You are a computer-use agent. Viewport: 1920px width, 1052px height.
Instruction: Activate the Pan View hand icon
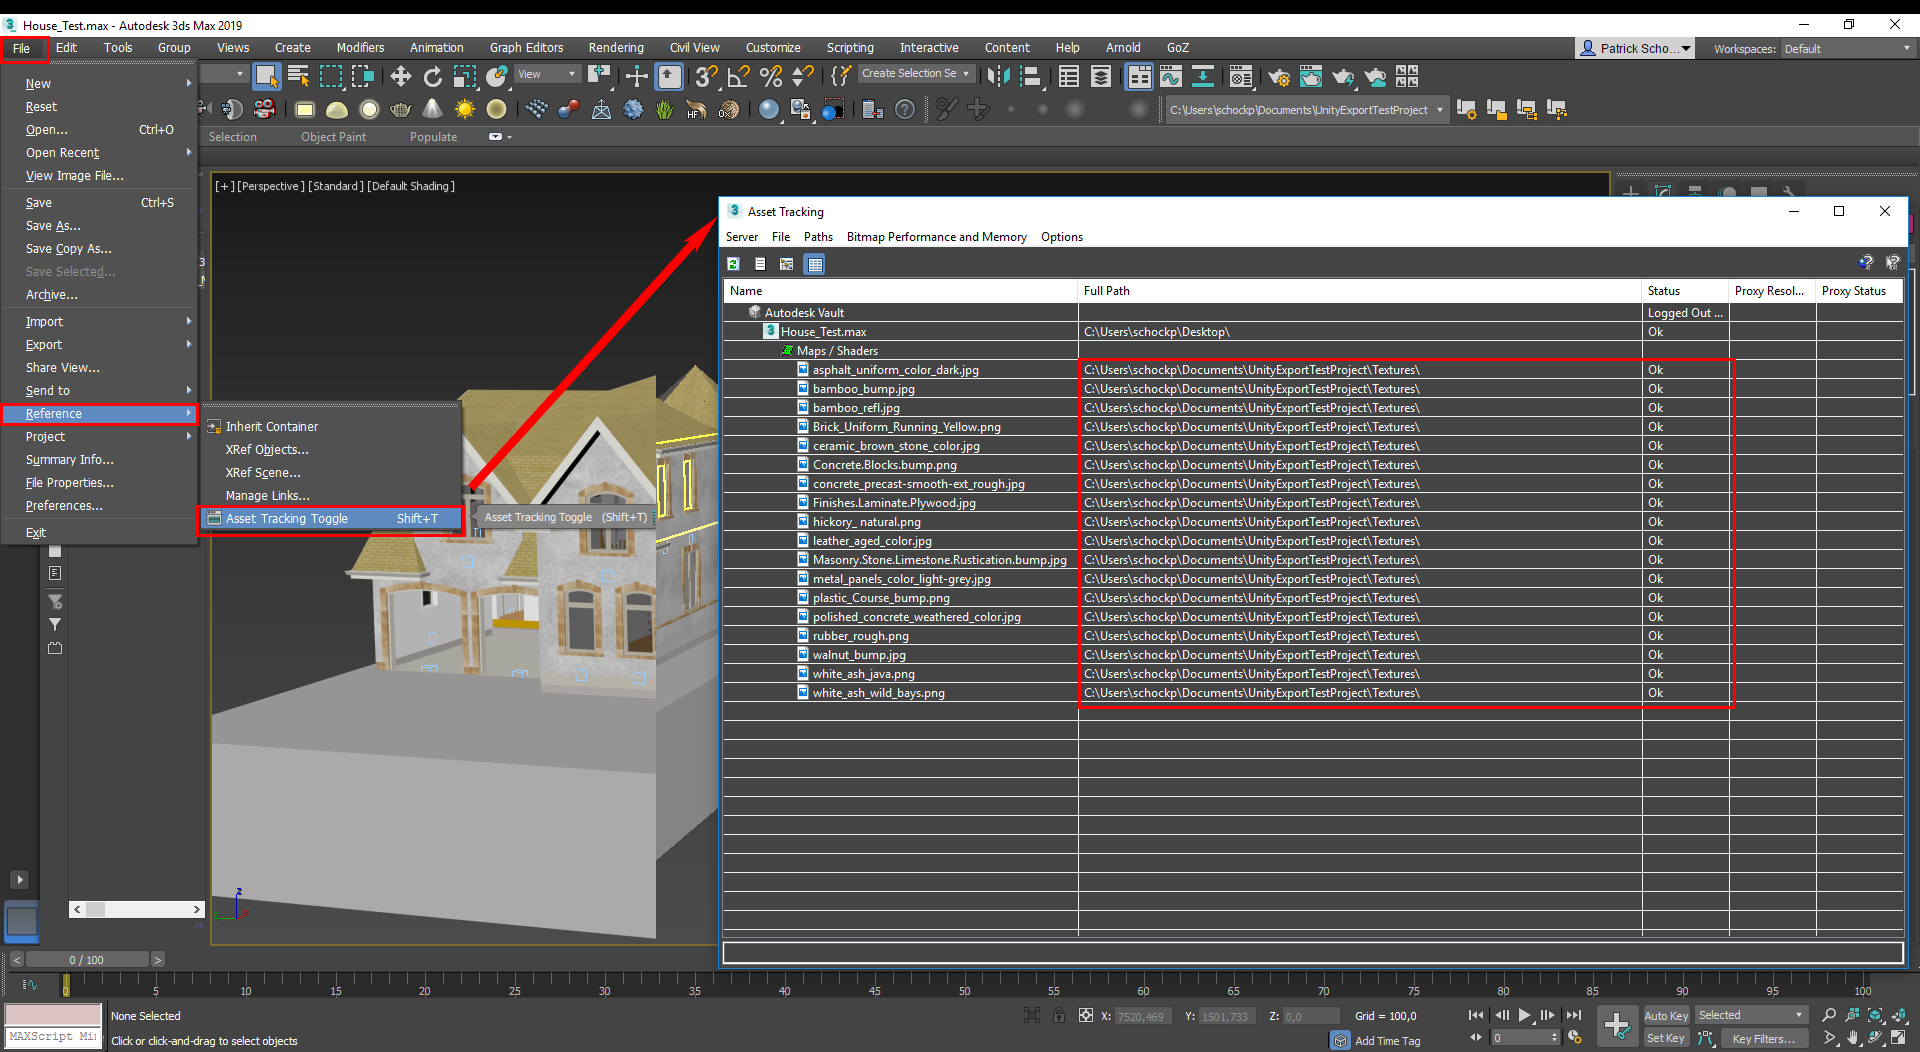pyautogui.click(x=1853, y=1038)
